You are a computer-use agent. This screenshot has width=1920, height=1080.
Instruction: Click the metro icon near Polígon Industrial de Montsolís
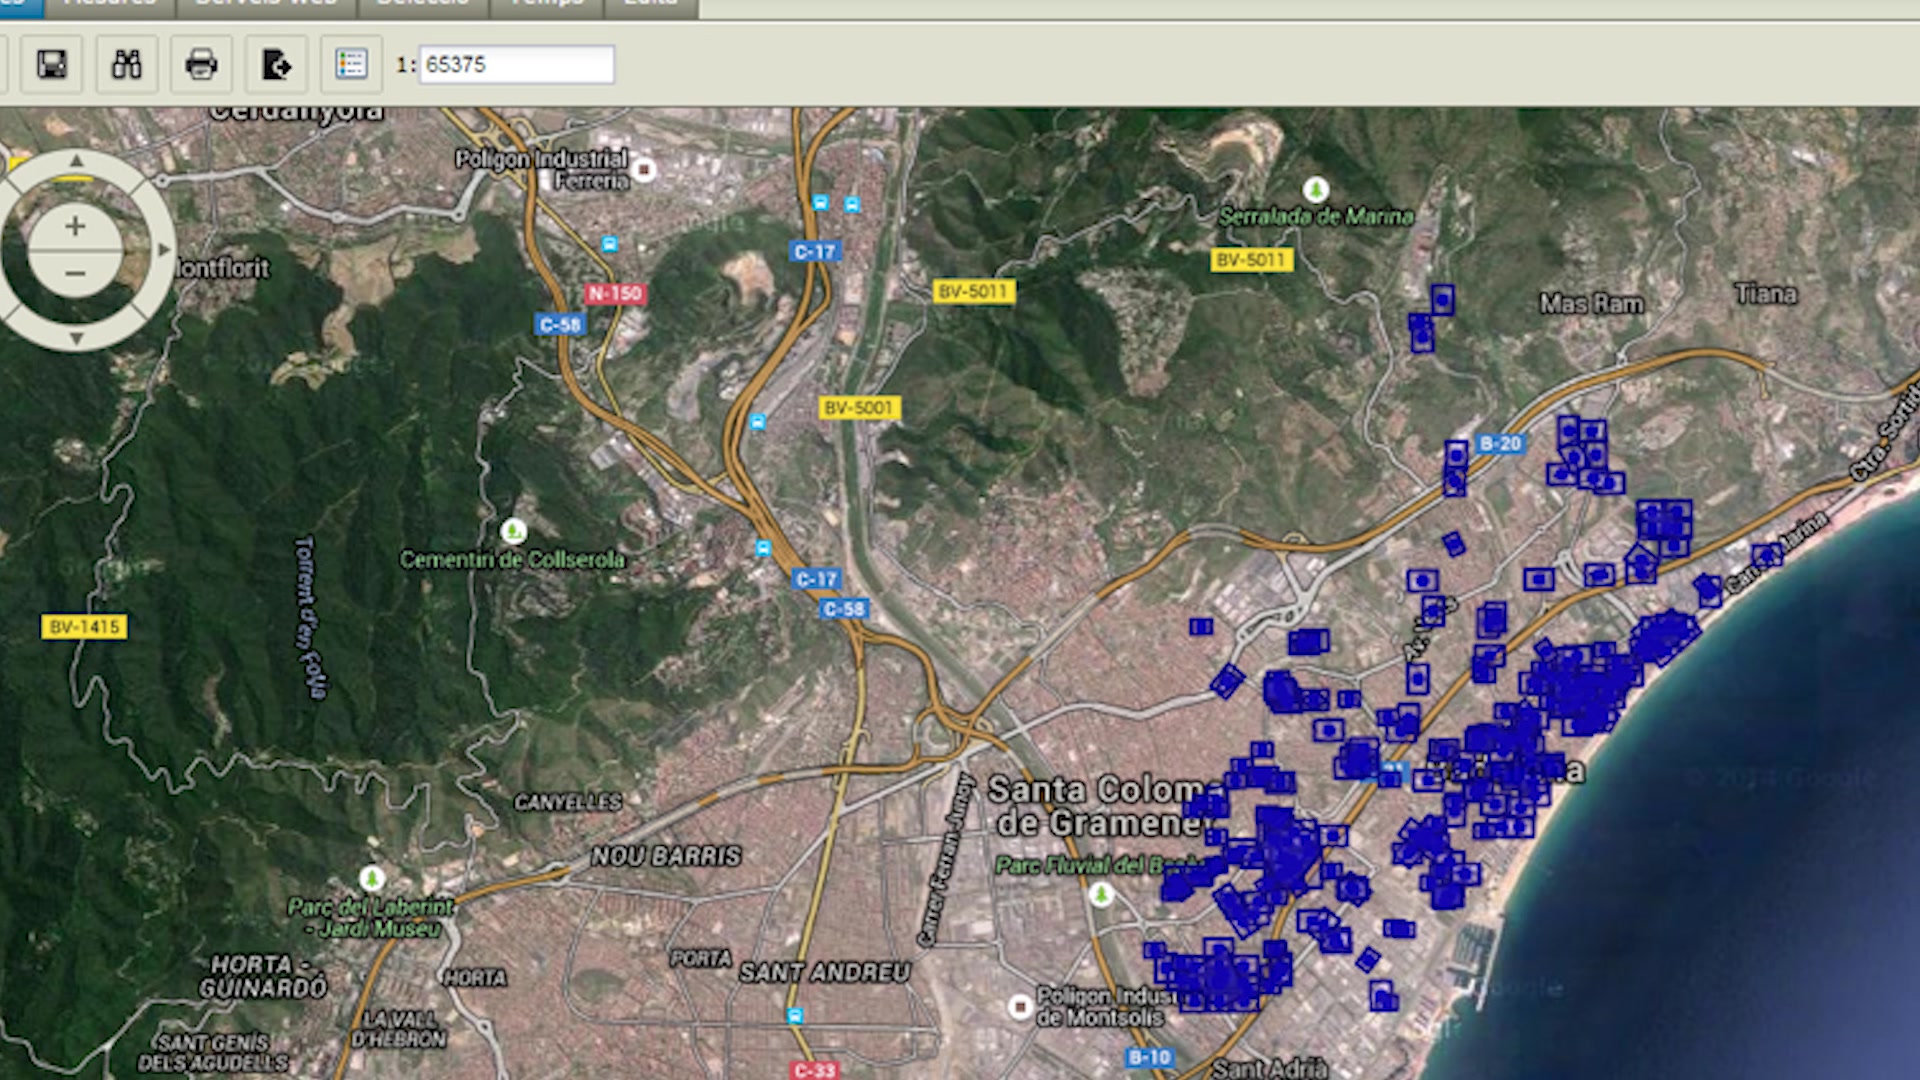click(x=1020, y=1004)
